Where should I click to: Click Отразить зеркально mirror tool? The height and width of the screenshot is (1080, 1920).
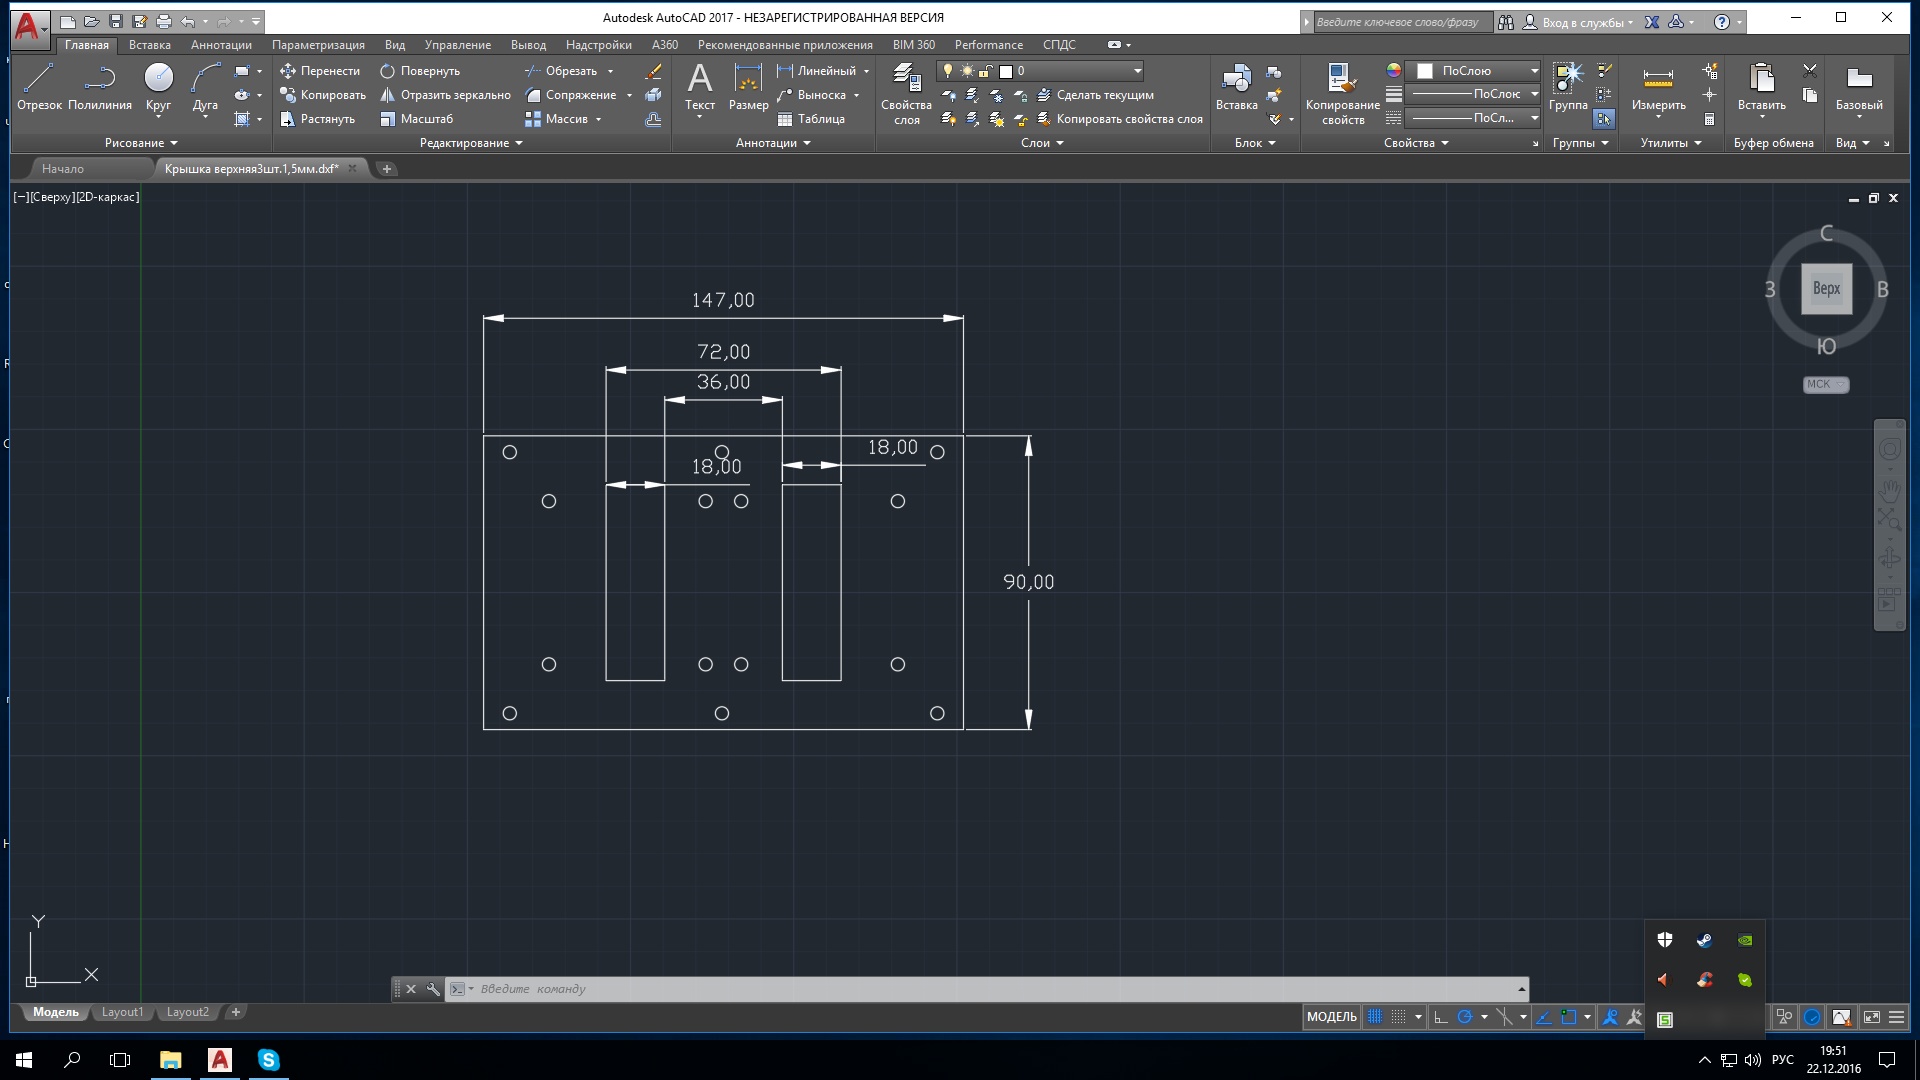(x=446, y=95)
